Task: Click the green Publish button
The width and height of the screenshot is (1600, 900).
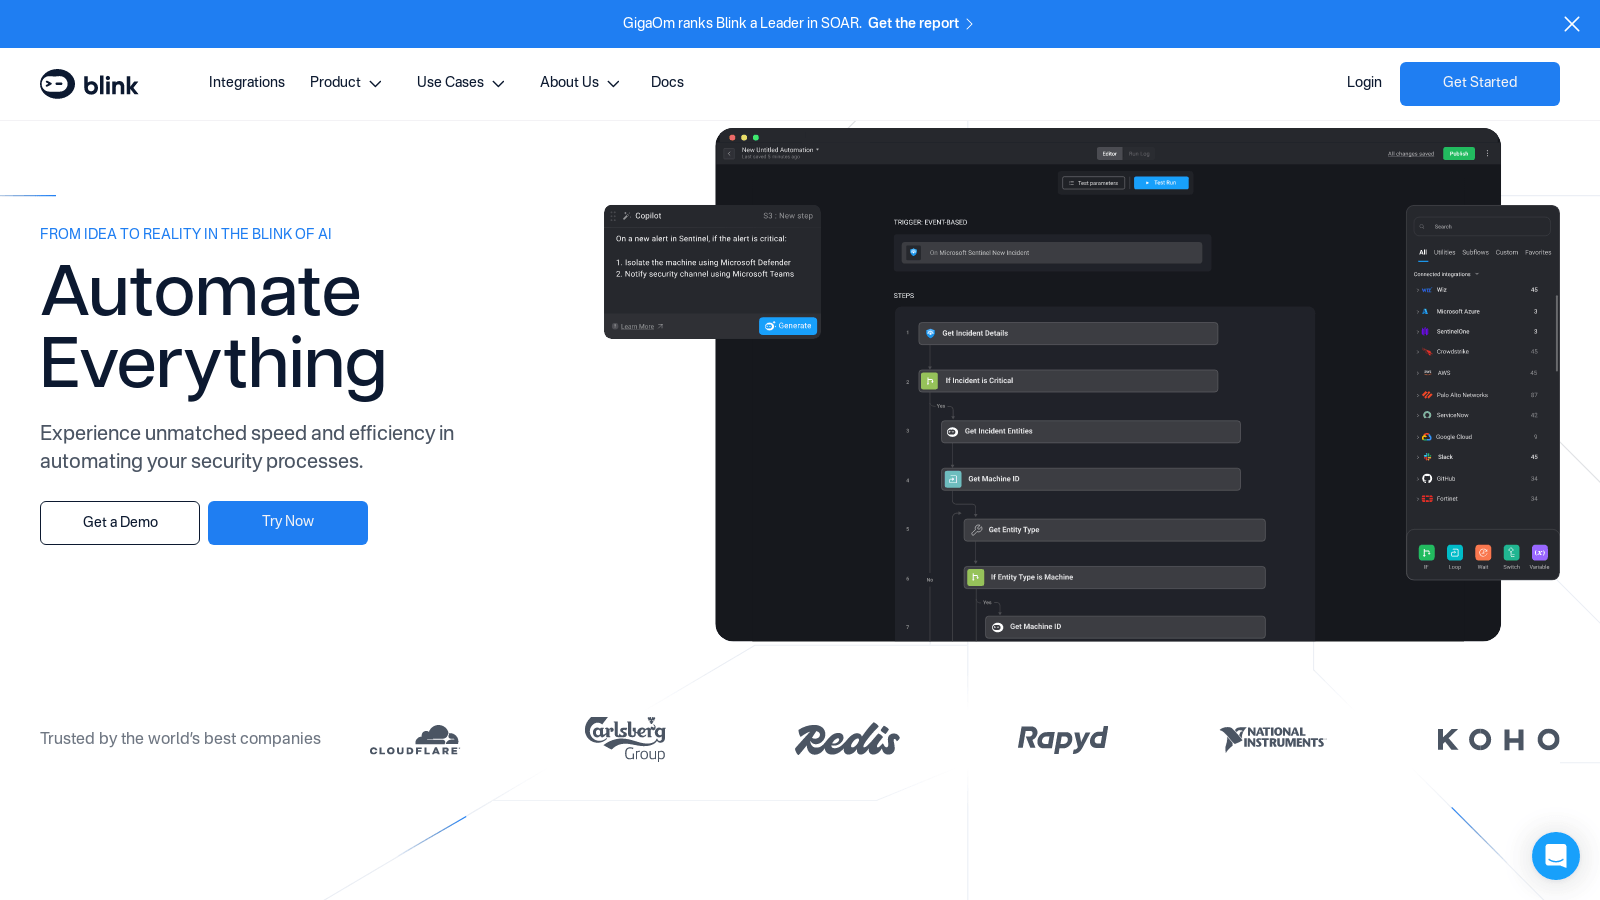Action: point(1459,154)
